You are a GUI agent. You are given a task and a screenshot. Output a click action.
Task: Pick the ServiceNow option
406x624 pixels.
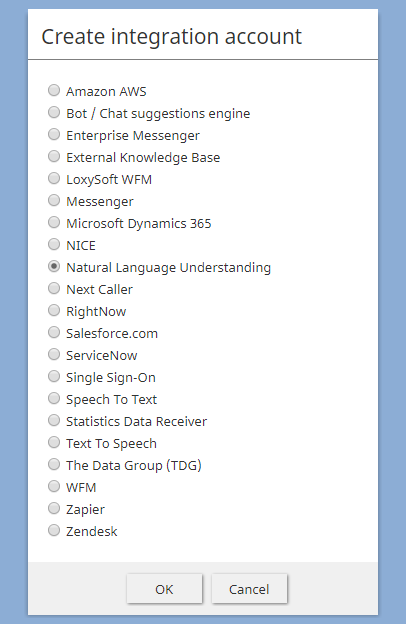pyautogui.click(x=54, y=354)
